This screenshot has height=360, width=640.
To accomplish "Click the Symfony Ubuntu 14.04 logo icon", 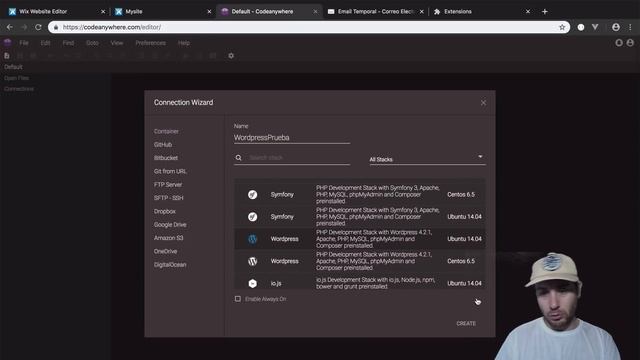I will pyautogui.click(x=253, y=217).
